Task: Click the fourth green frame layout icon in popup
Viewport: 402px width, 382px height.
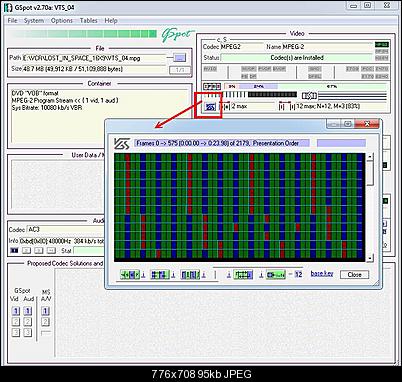Action: click(243, 275)
